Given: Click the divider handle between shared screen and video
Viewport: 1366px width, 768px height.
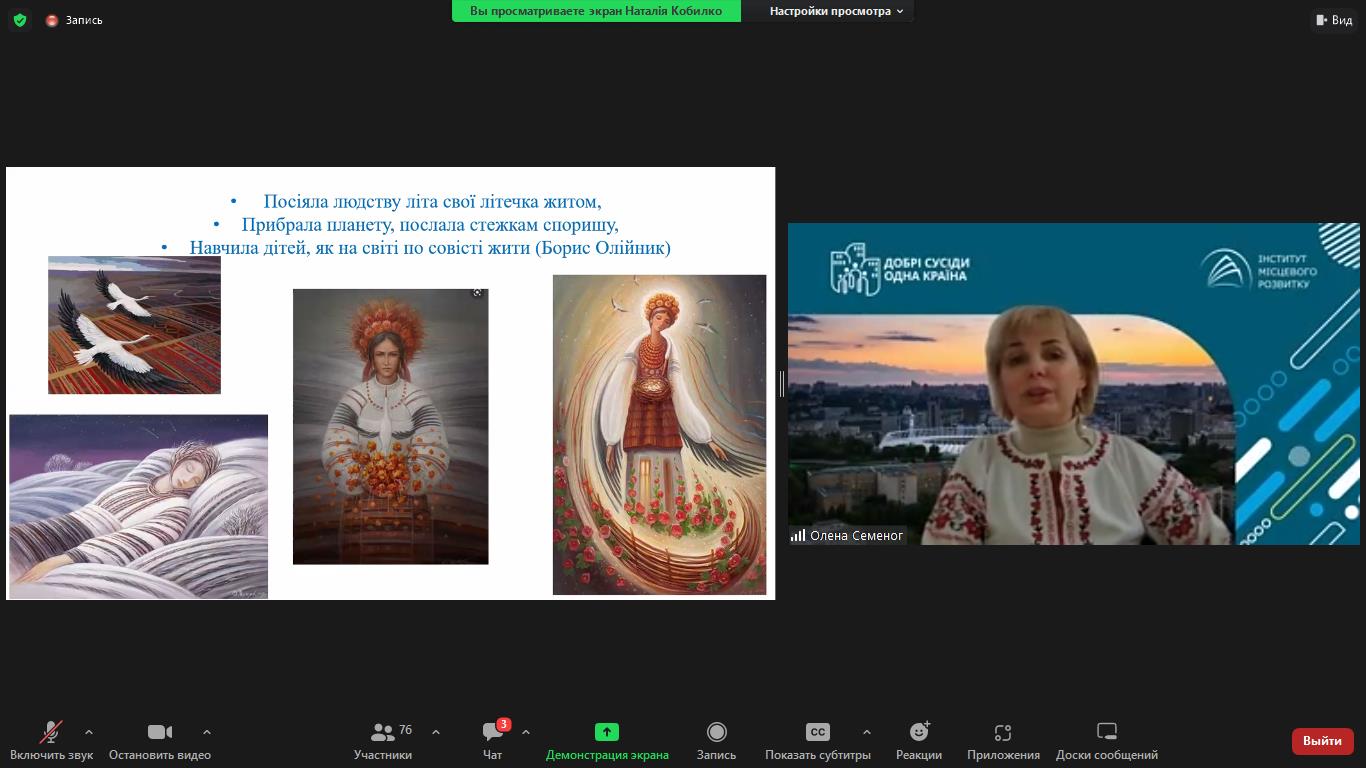Looking at the screenshot, I should pyautogui.click(x=781, y=383).
